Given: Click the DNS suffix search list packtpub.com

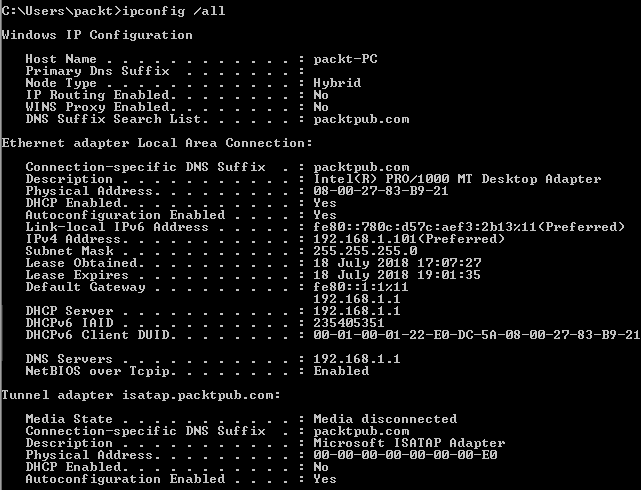Looking at the screenshot, I should tap(361, 119).
